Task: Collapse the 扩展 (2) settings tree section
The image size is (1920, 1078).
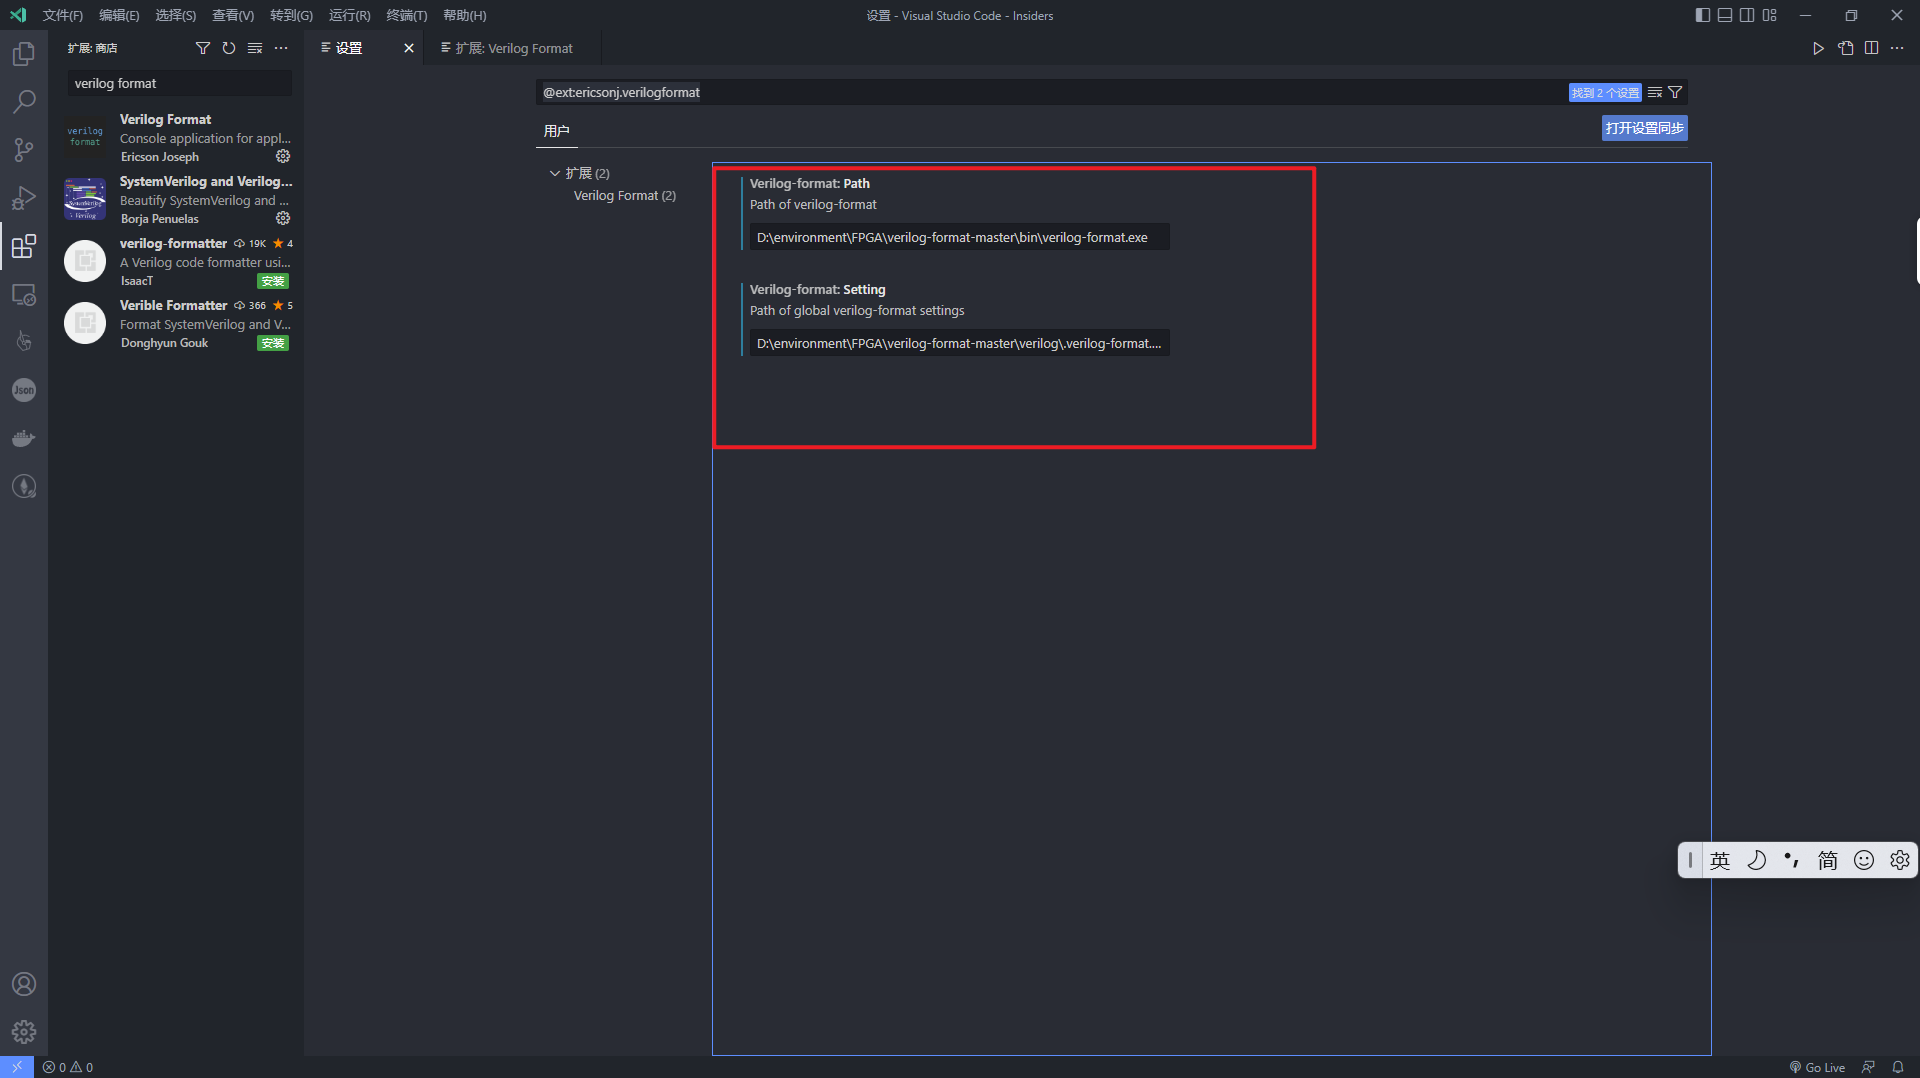Action: coord(554,172)
